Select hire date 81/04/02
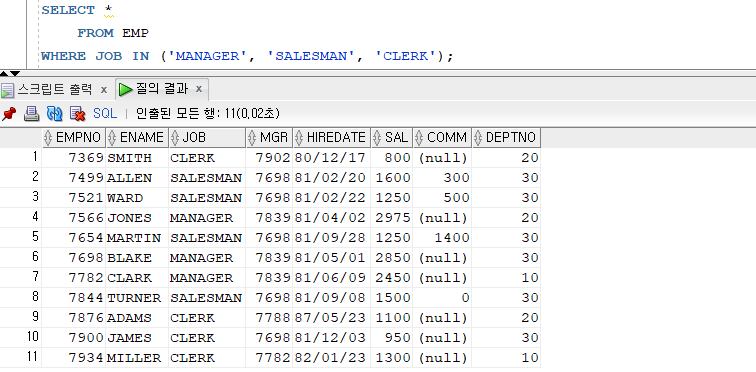 331,218
